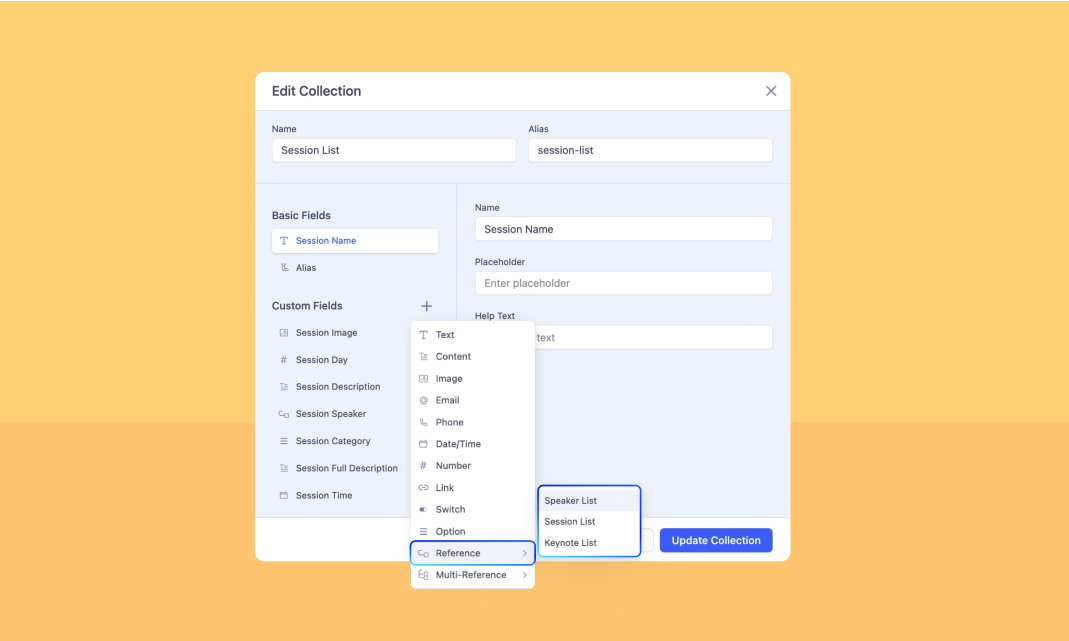
Task: Expand the Multi-Reference submenu chevron
Action: click(x=524, y=575)
